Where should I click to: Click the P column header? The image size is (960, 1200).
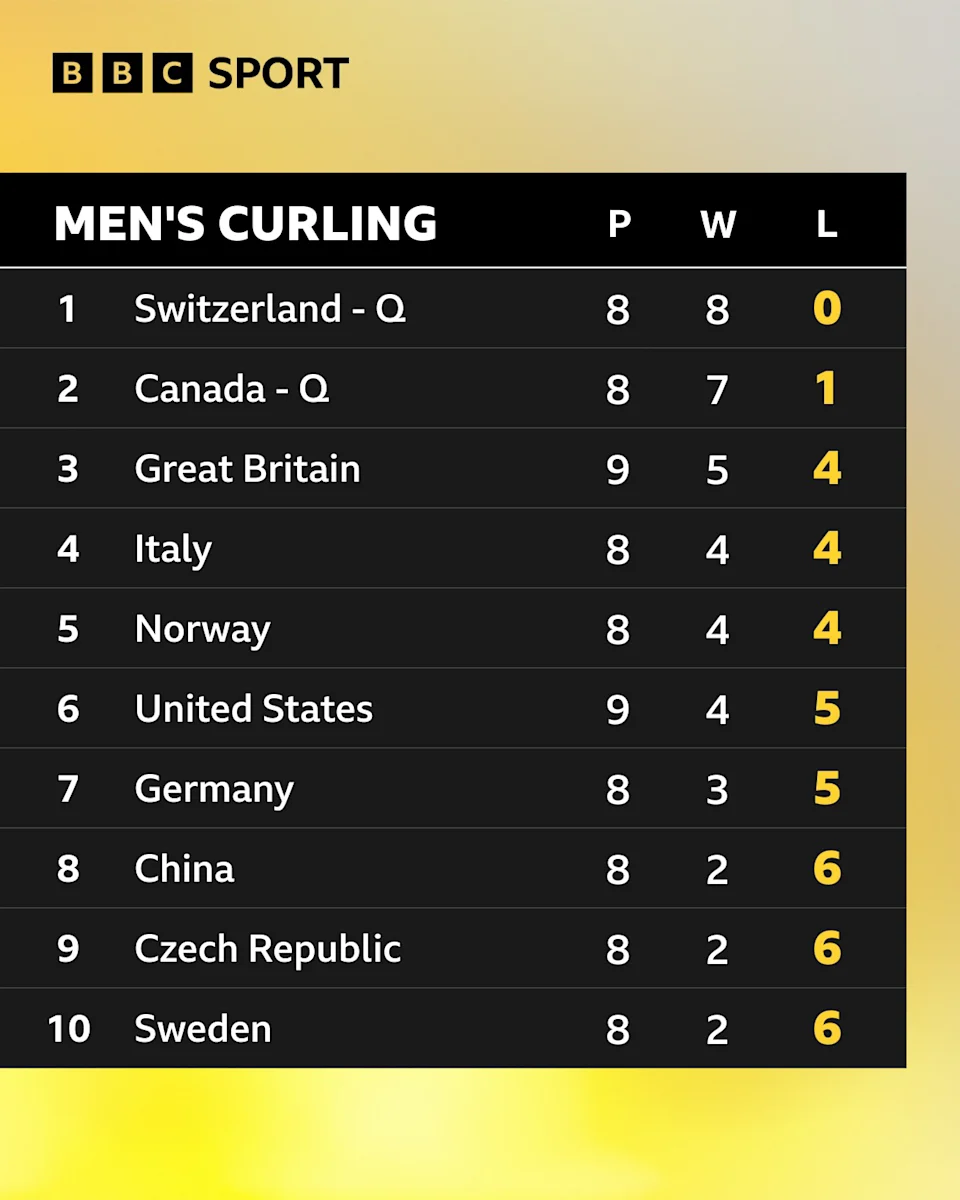coord(619,224)
